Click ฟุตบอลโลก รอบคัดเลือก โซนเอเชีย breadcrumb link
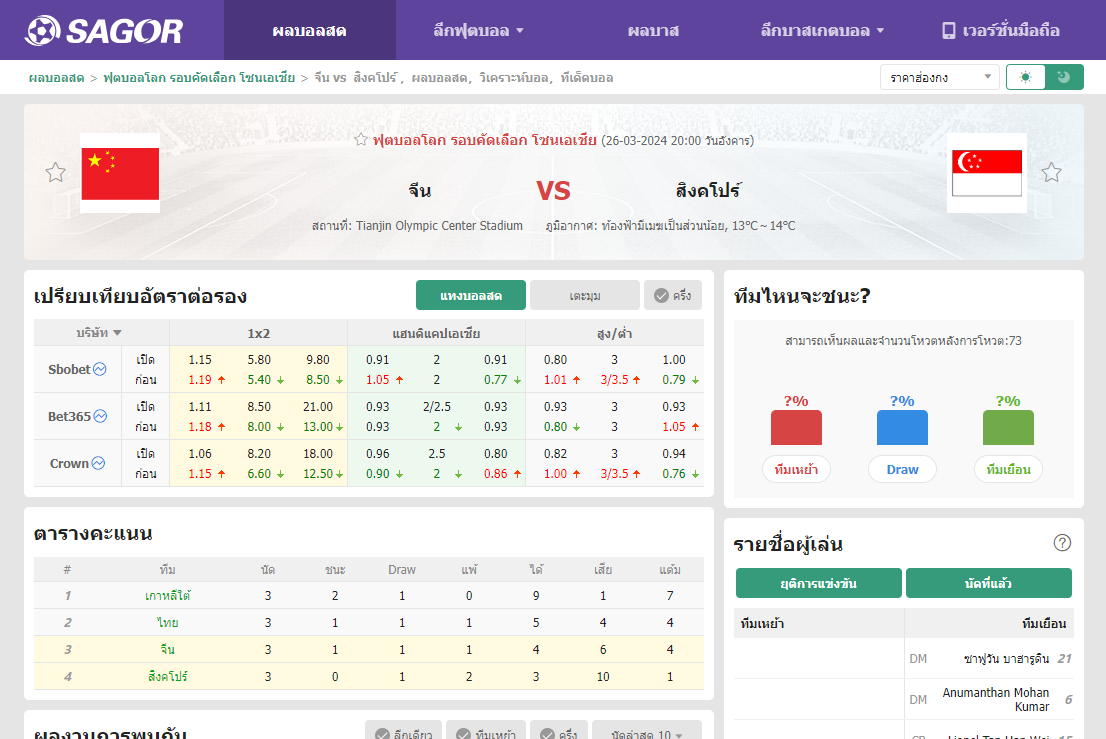Screen dimensions: 1106x739 199,78
